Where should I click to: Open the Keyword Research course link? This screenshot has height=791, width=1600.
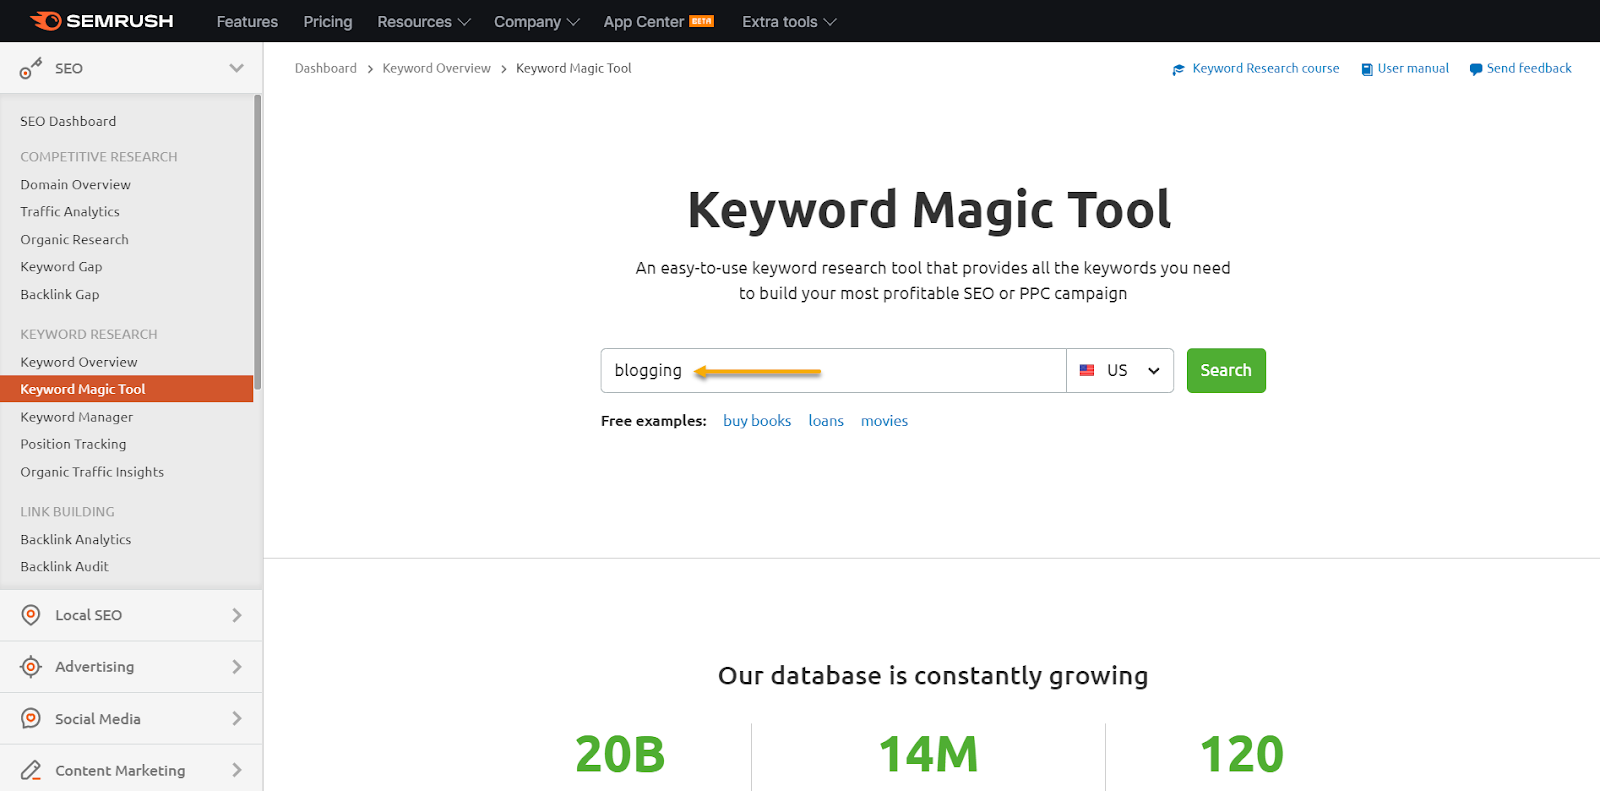tap(1266, 69)
